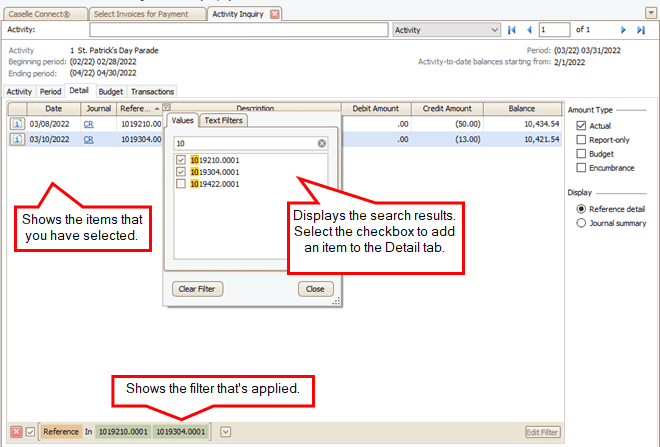
Task: Remove the applied filter with red X
Action: point(16,431)
